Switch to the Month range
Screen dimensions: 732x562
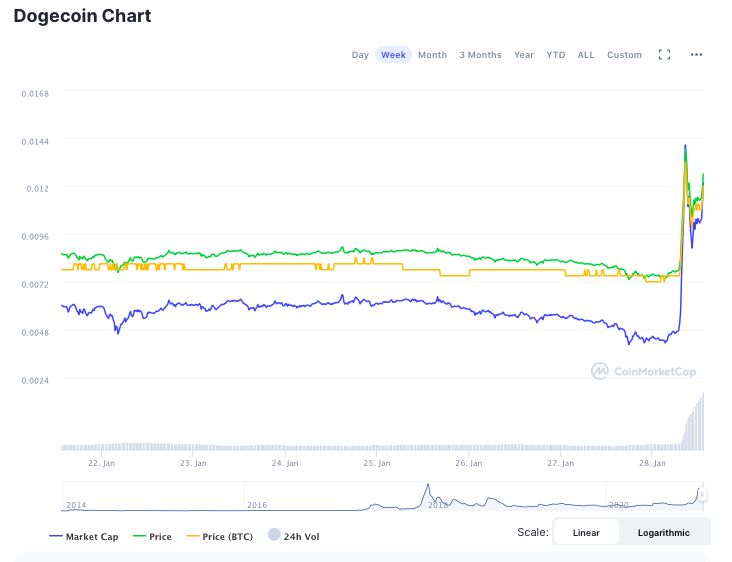pyautogui.click(x=432, y=55)
